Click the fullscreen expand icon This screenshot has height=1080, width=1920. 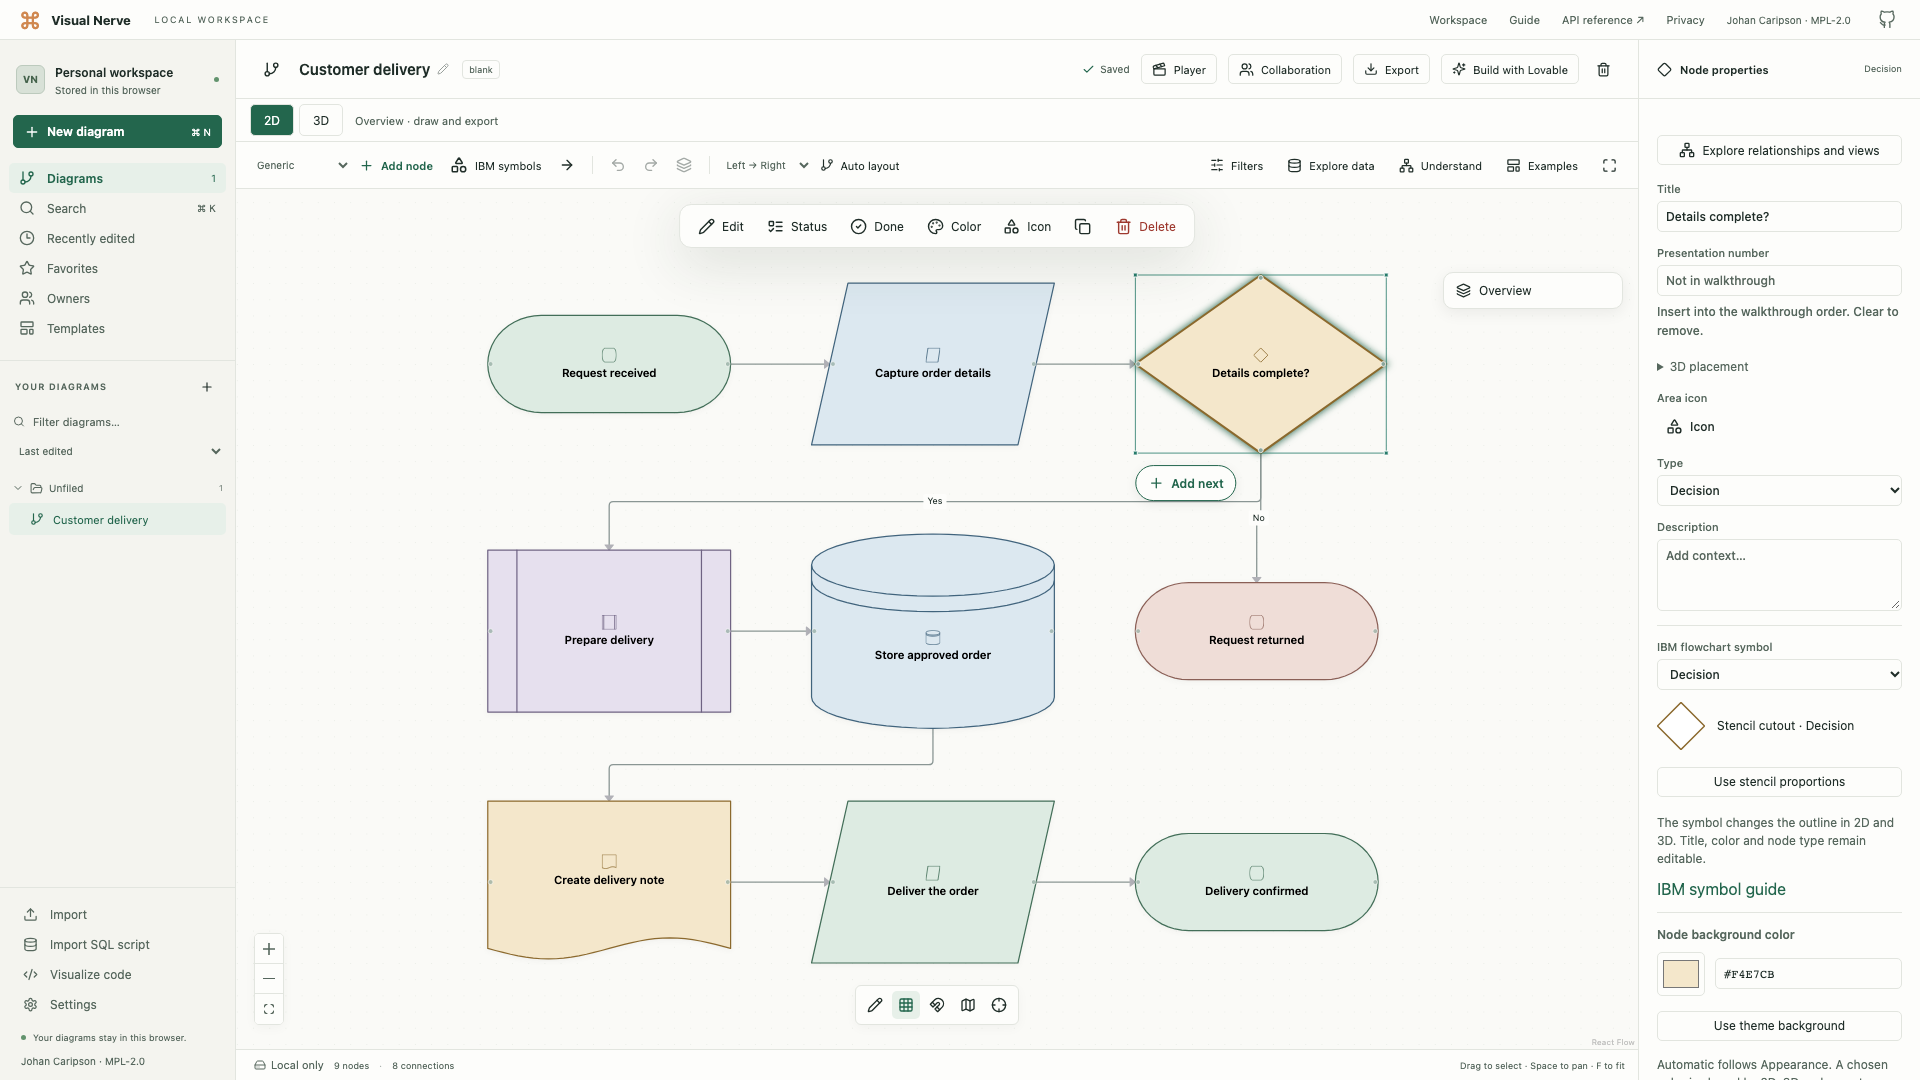click(x=1609, y=166)
